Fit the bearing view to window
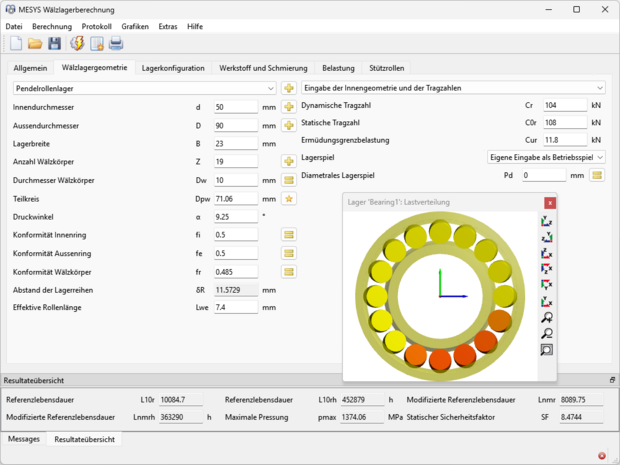The image size is (620, 465). click(546, 350)
